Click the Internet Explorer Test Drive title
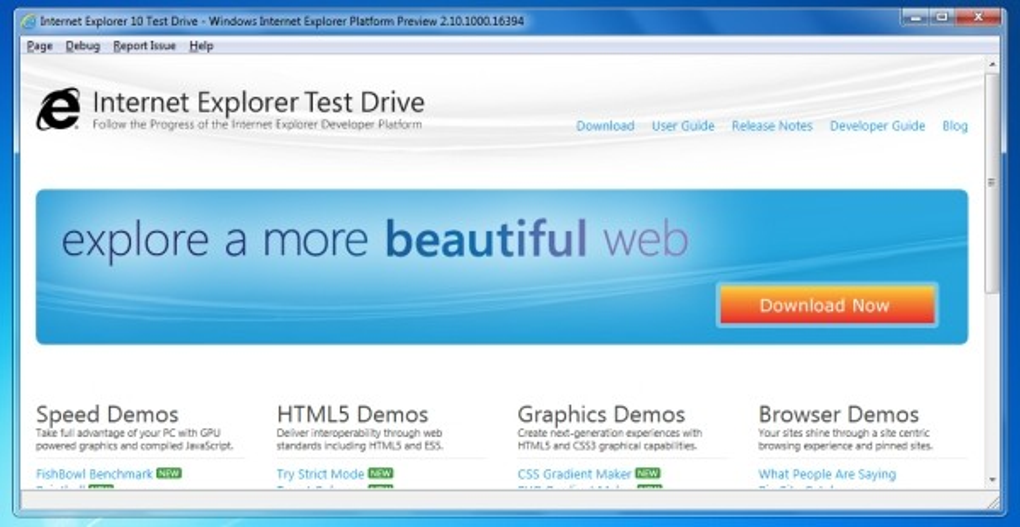The image size is (1020, 527). (x=258, y=102)
